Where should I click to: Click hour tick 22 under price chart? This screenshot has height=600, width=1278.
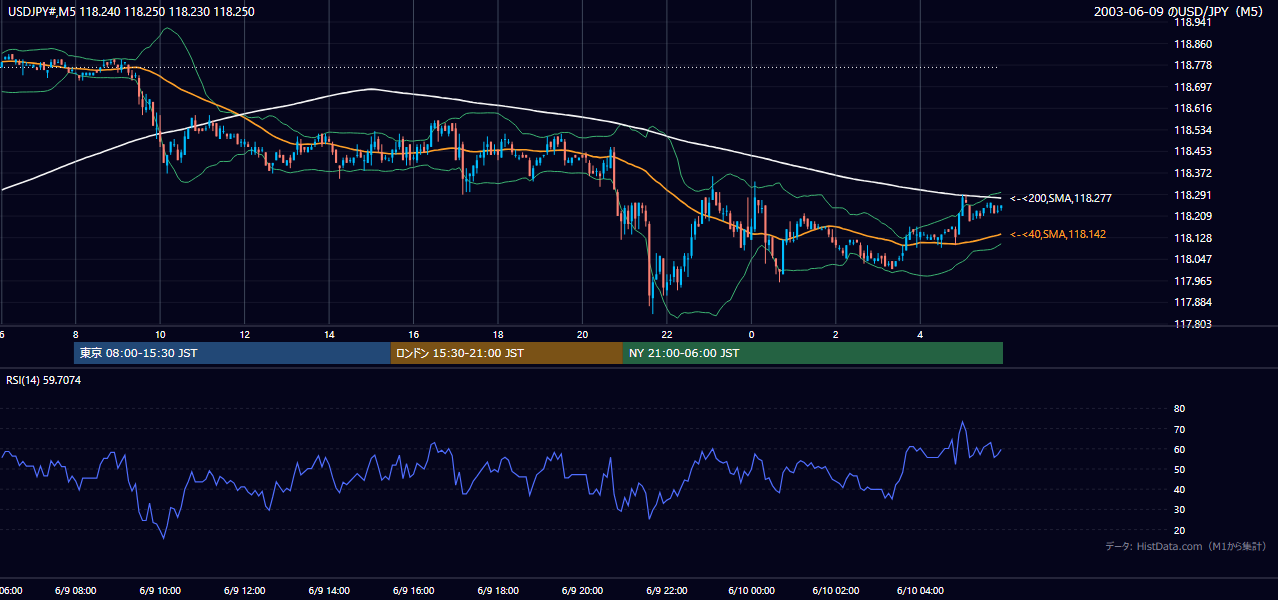pyautogui.click(x=666, y=334)
